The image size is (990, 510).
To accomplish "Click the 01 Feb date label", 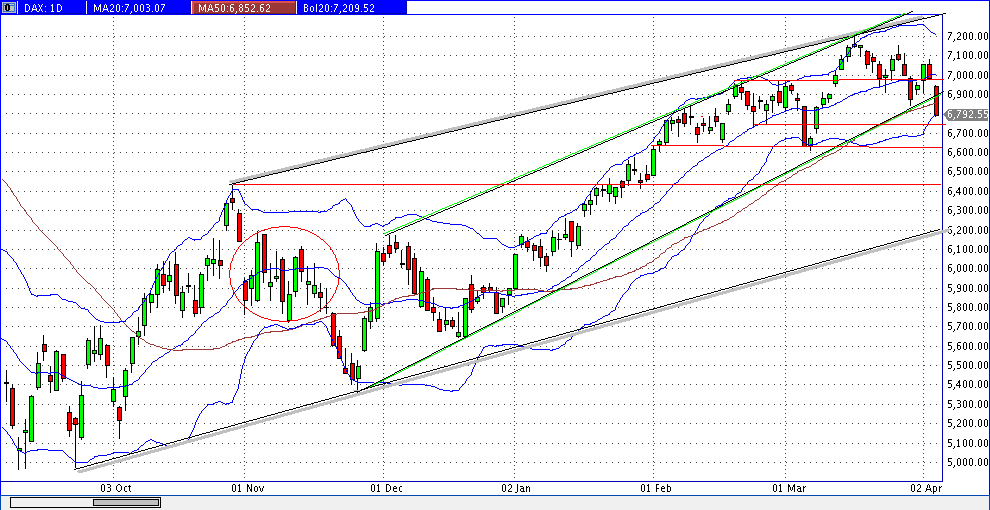I will tap(655, 487).
